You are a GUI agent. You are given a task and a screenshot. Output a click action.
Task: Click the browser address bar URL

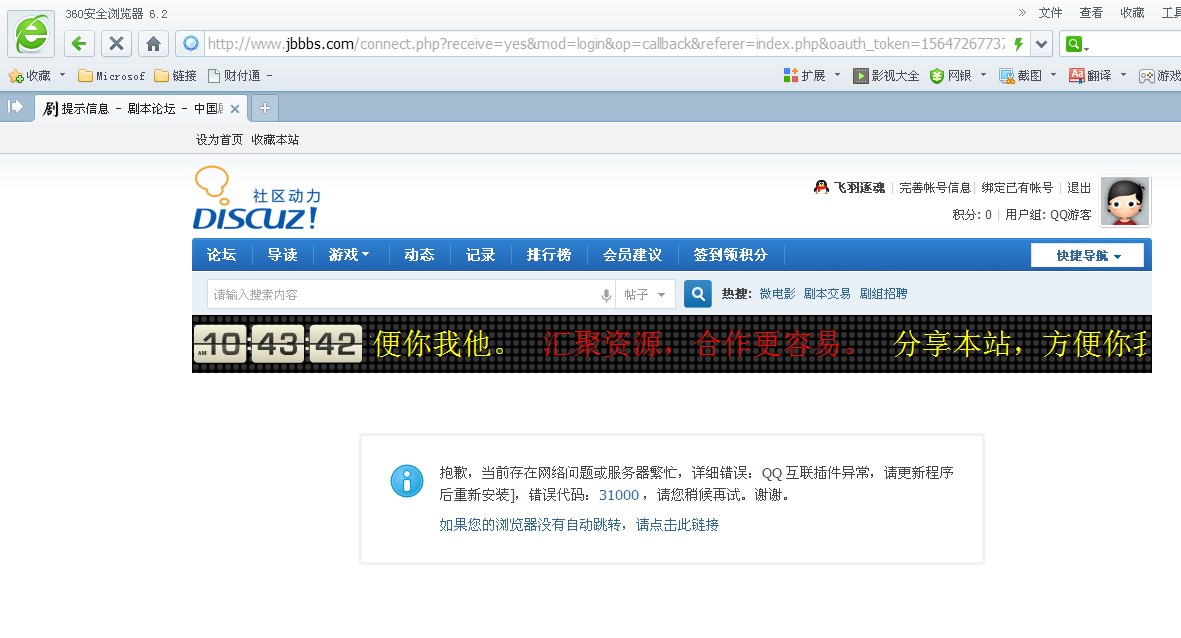(x=606, y=44)
